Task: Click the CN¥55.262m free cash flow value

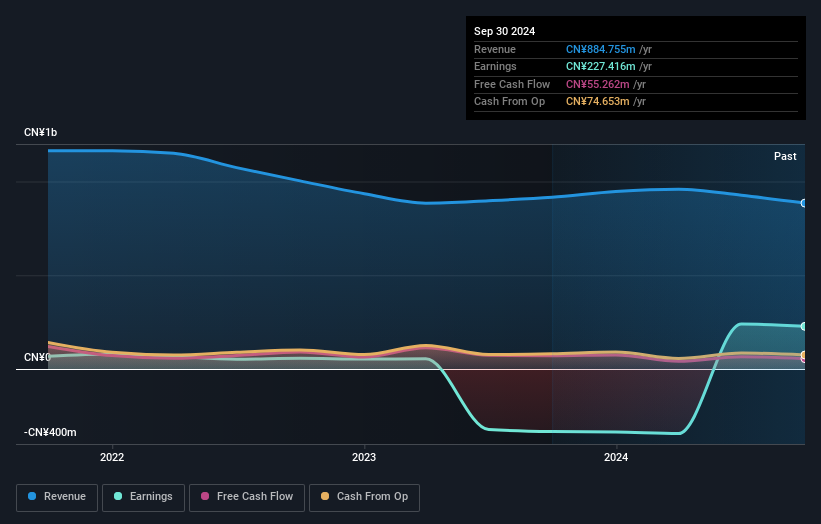Action: click(597, 84)
